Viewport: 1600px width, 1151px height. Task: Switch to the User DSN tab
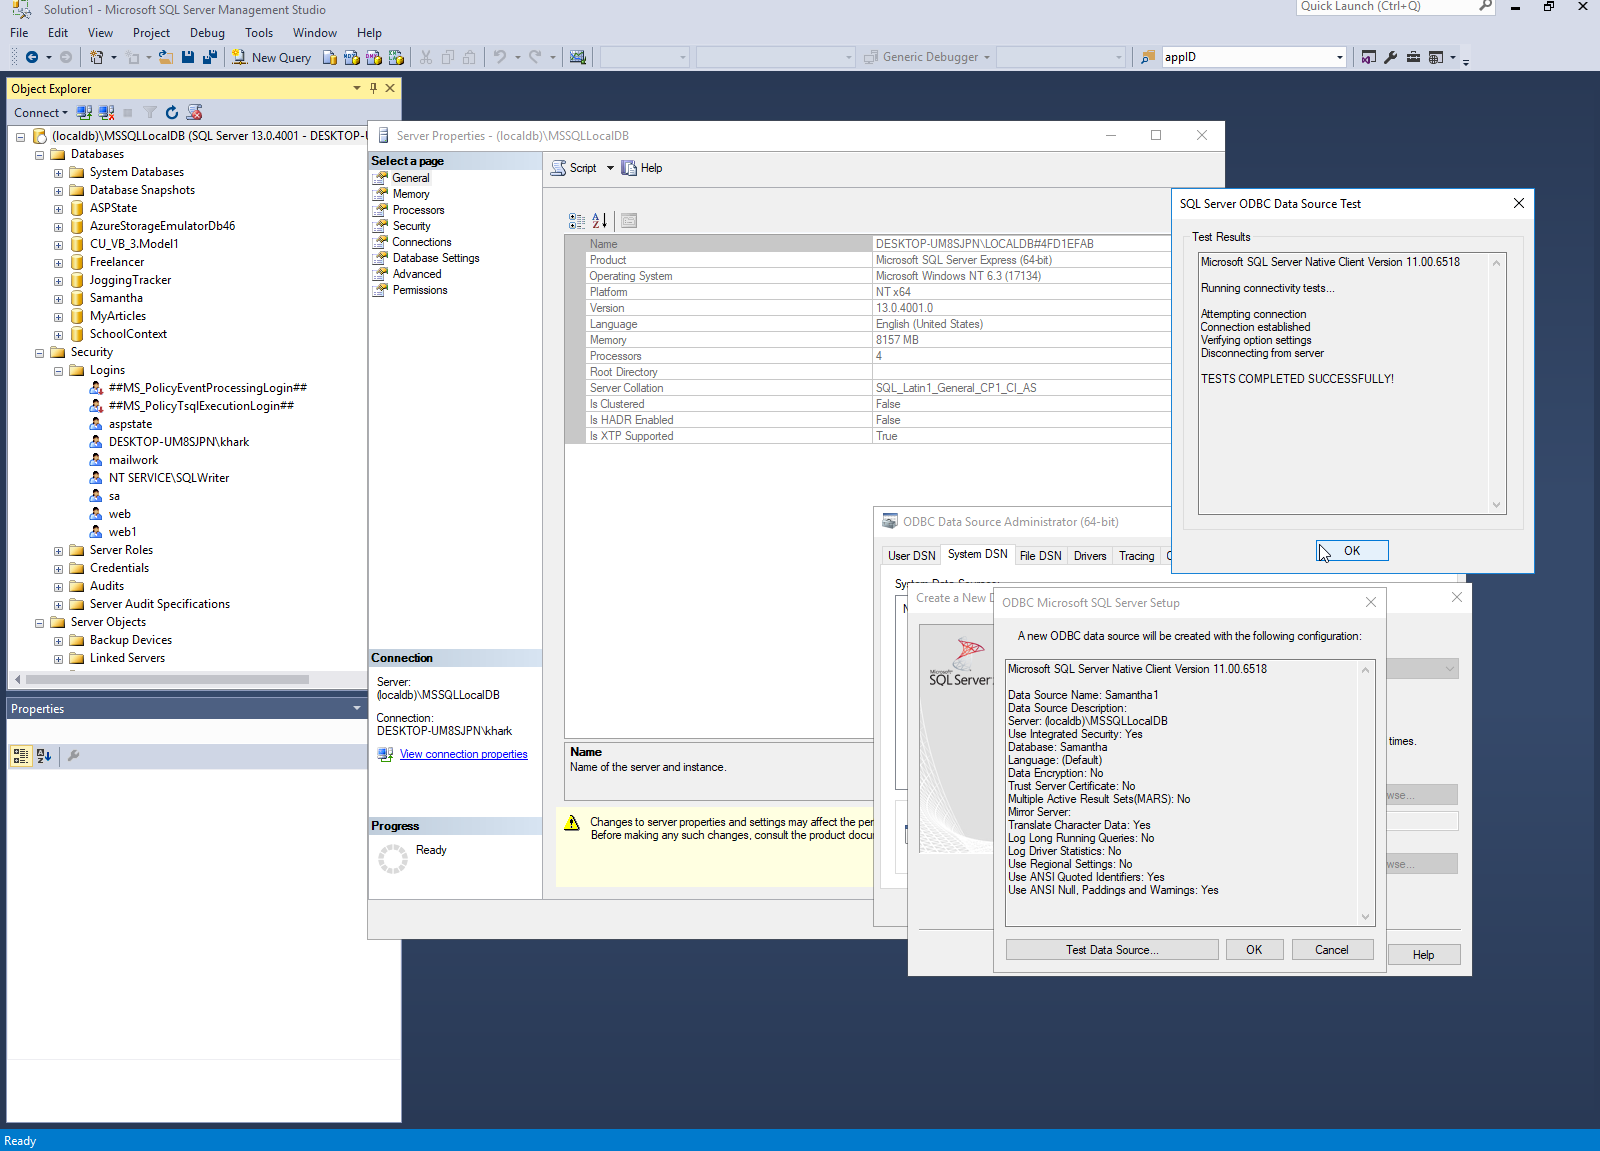(x=912, y=556)
